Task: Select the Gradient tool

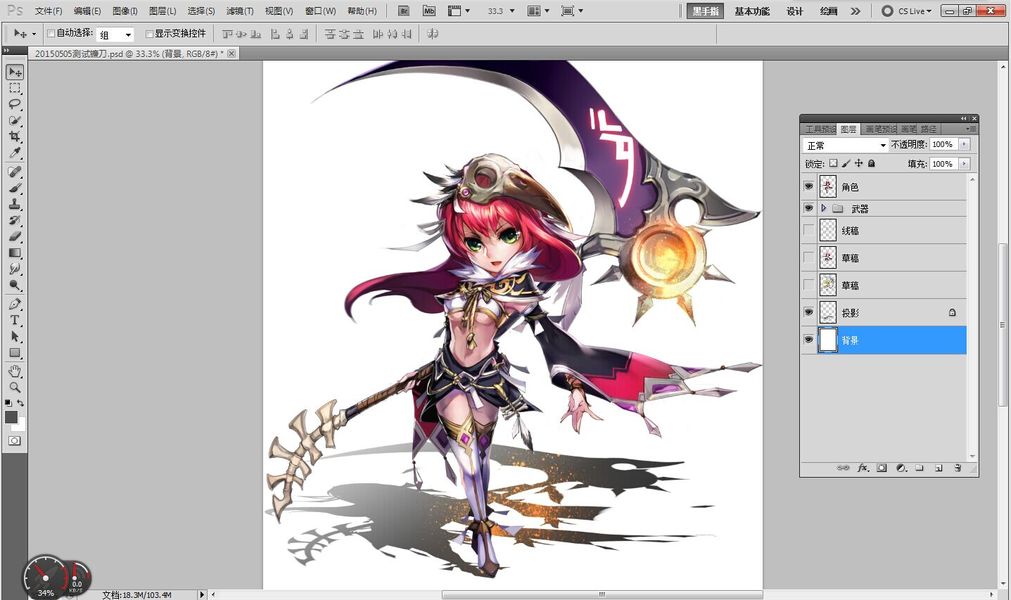Action: click(15, 253)
